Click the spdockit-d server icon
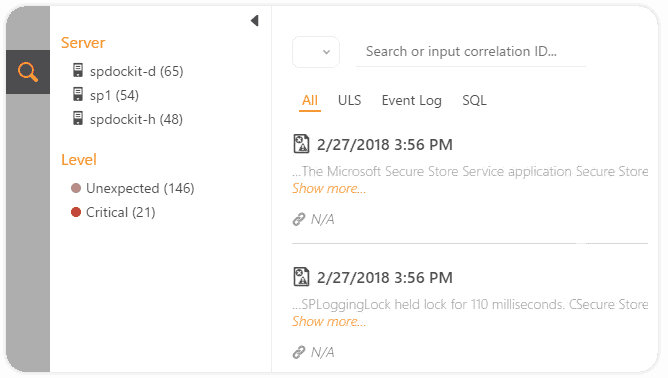This screenshot has width=668, height=378. pos(78,70)
